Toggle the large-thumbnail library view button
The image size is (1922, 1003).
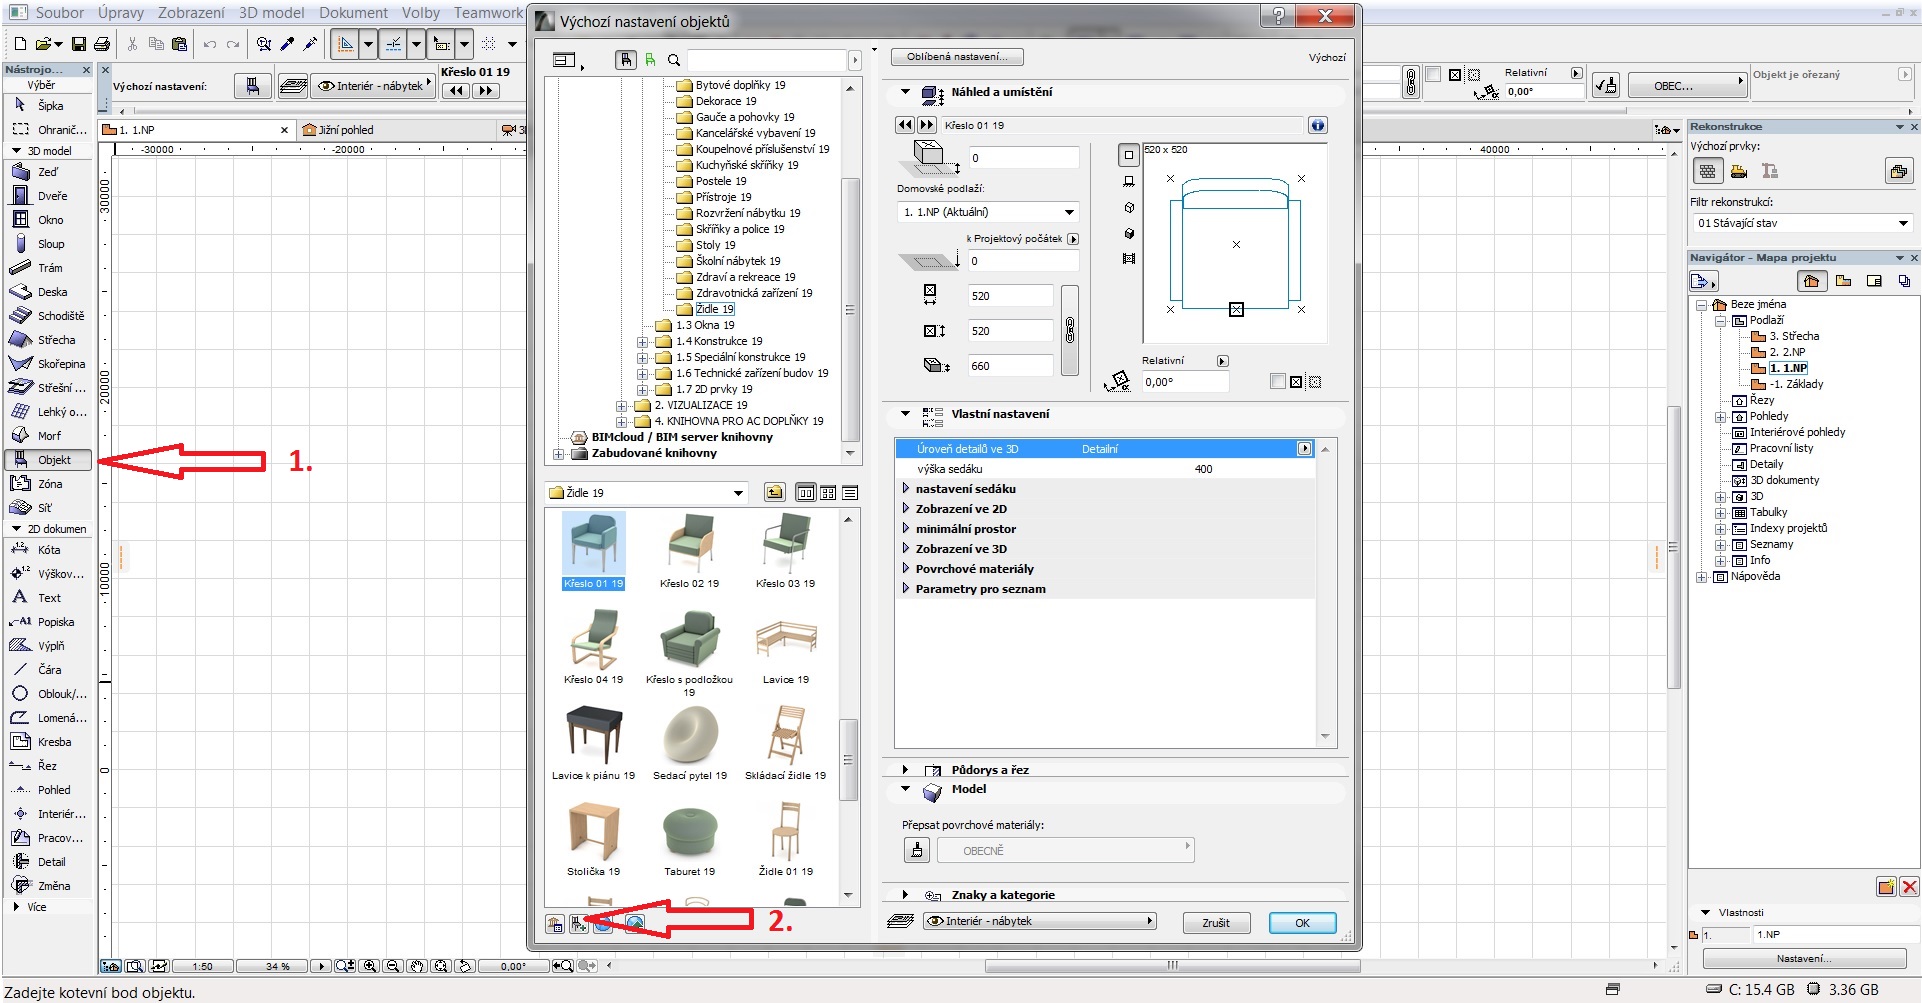click(805, 493)
